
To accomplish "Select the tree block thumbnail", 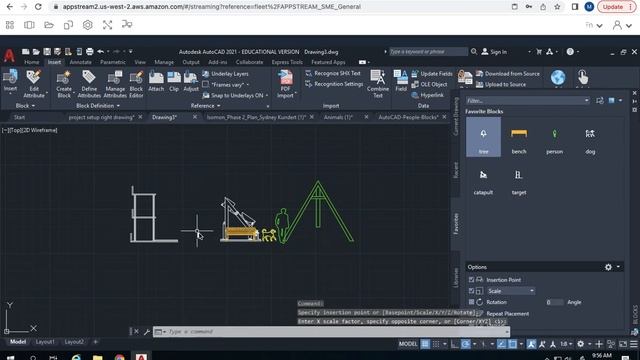I will click(483, 137).
